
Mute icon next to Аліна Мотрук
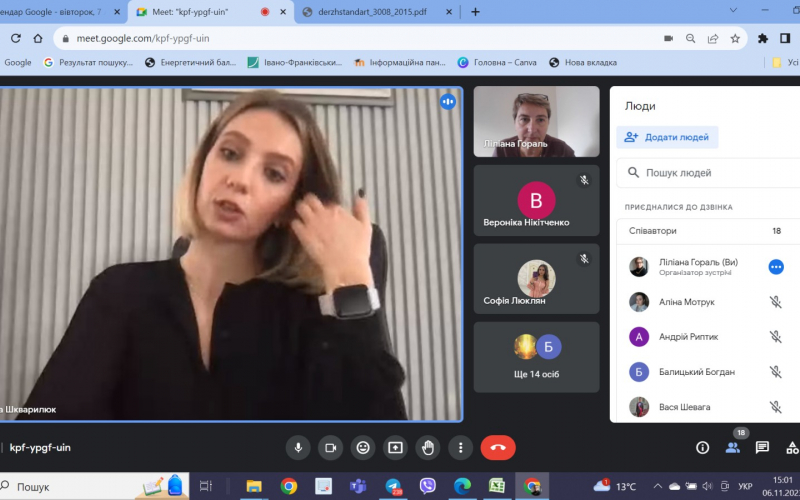click(776, 302)
